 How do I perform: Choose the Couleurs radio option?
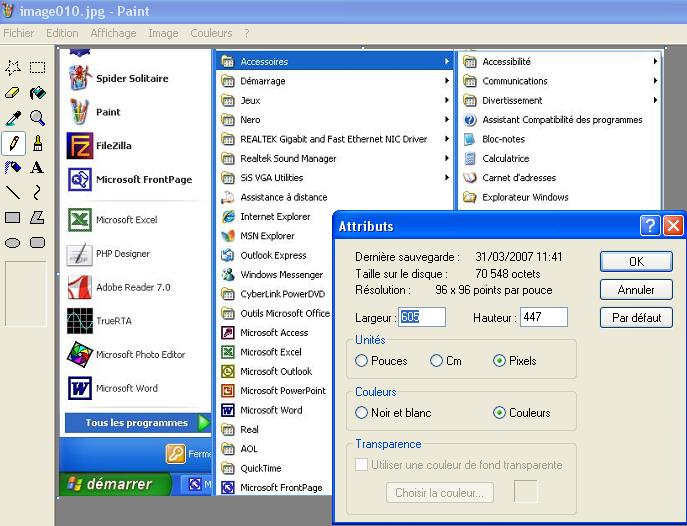coord(499,413)
